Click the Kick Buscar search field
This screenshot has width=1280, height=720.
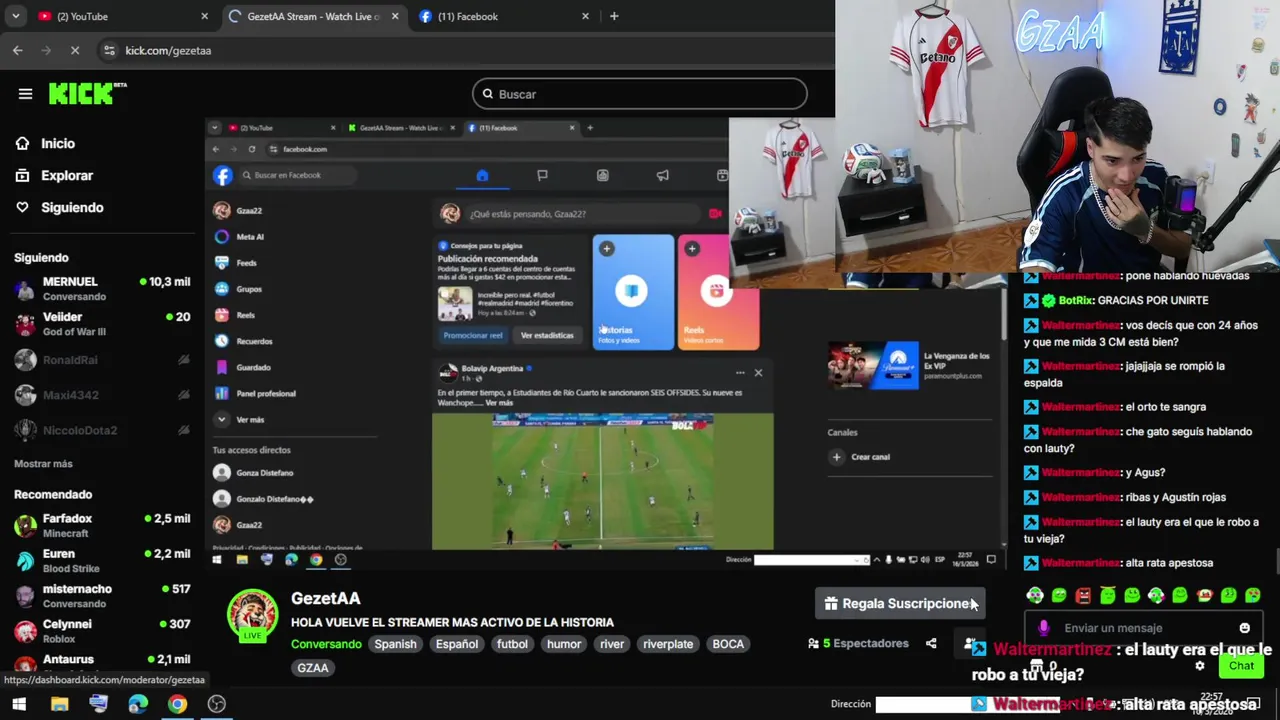(640, 94)
